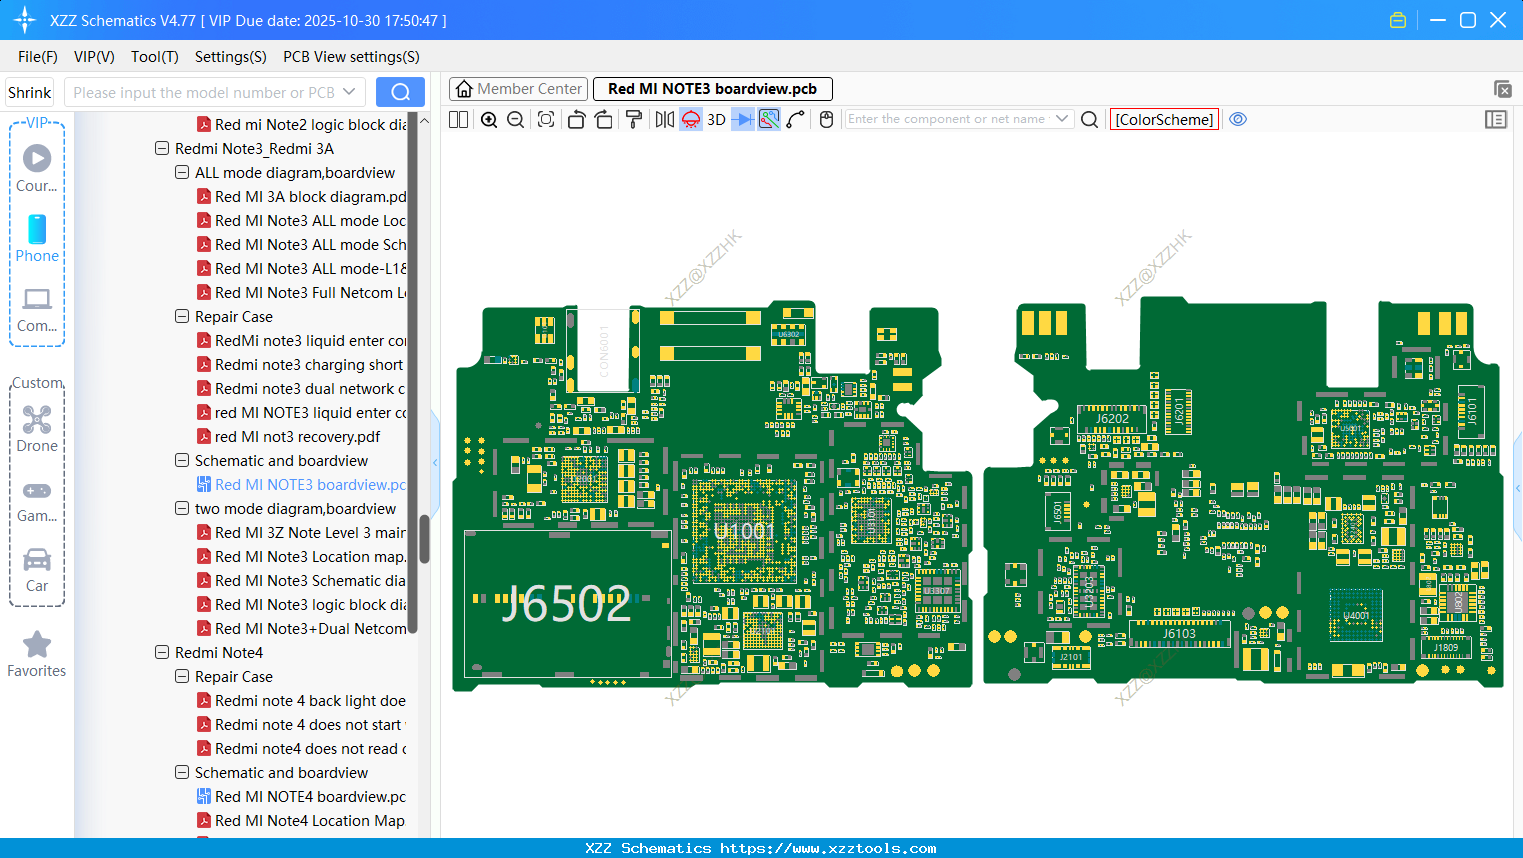The height and width of the screenshot is (858, 1523).
Task: Click the blue search button
Action: pyautogui.click(x=400, y=93)
